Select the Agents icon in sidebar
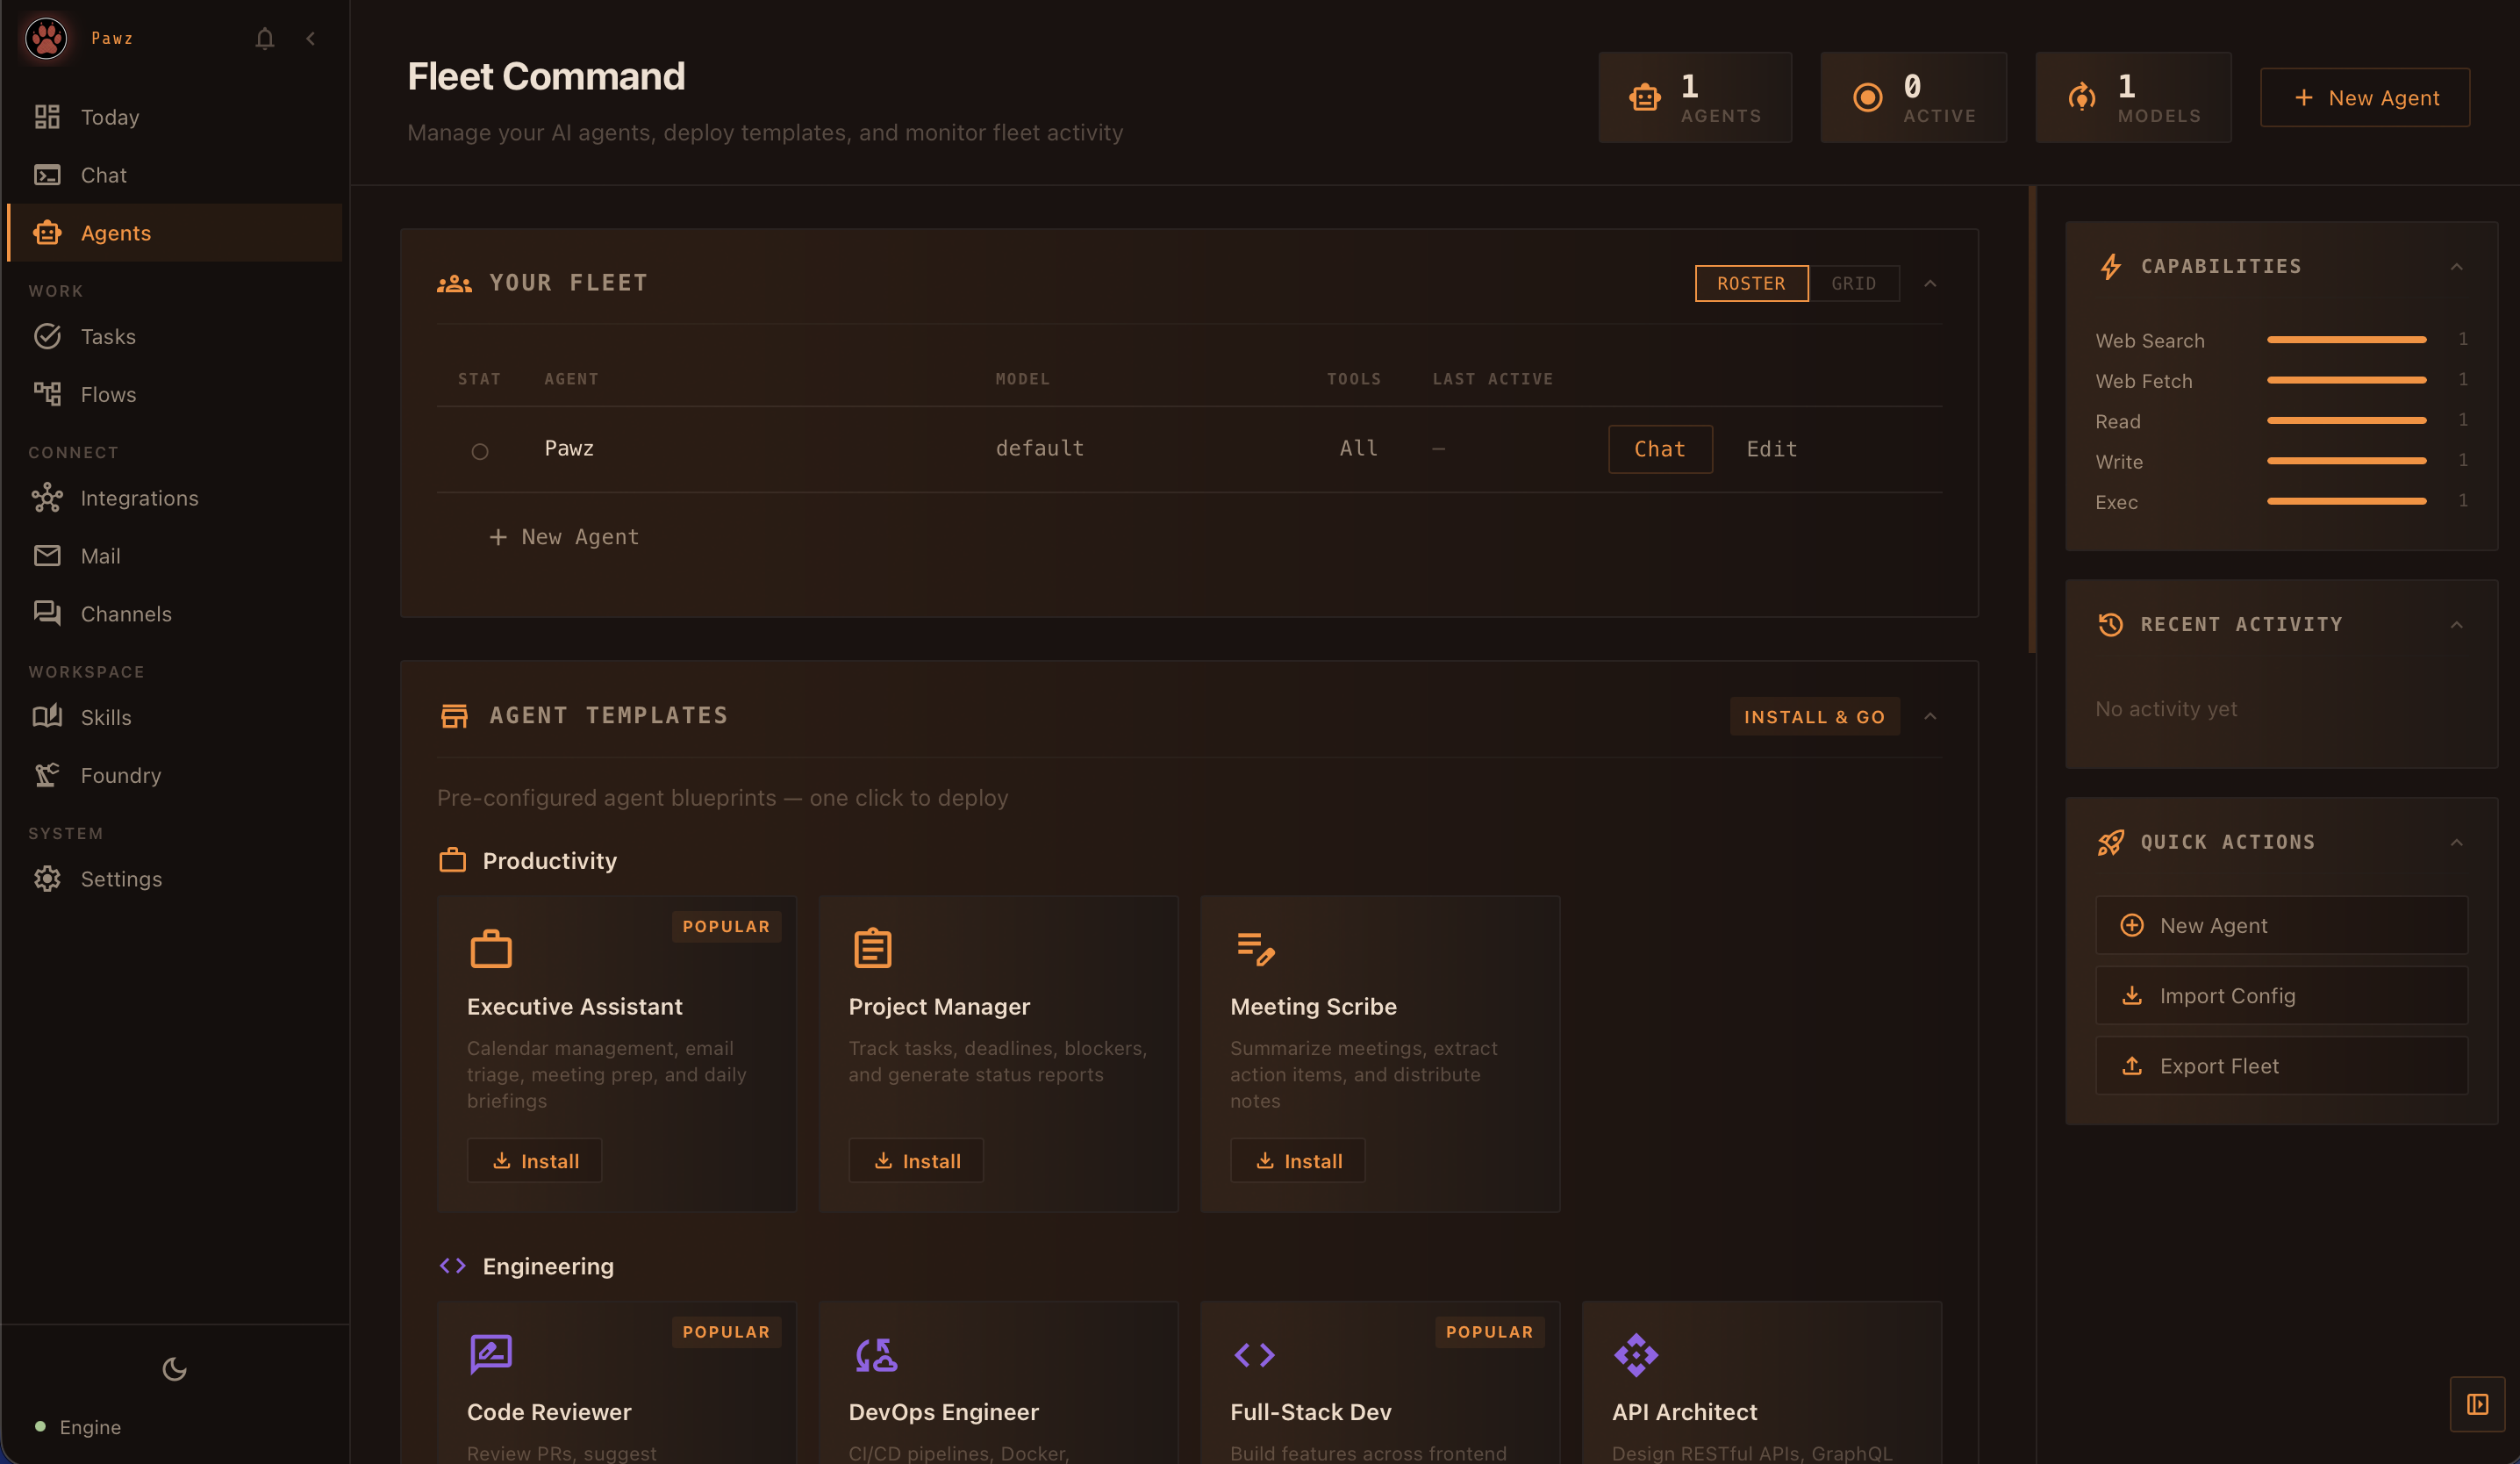The height and width of the screenshot is (1464, 2520). tap(47, 232)
